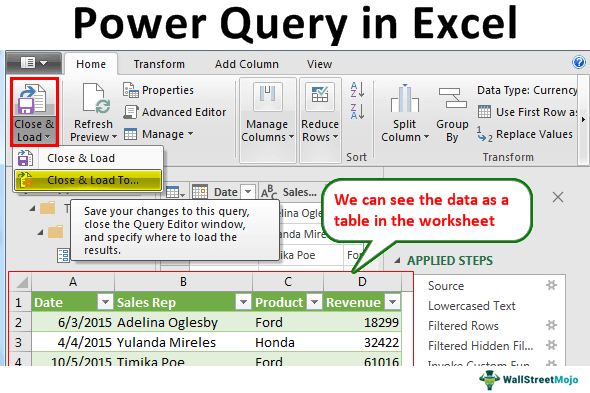Open settings gear for Filtered Rows step
The width and height of the screenshot is (590, 393).
coord(551,325)
